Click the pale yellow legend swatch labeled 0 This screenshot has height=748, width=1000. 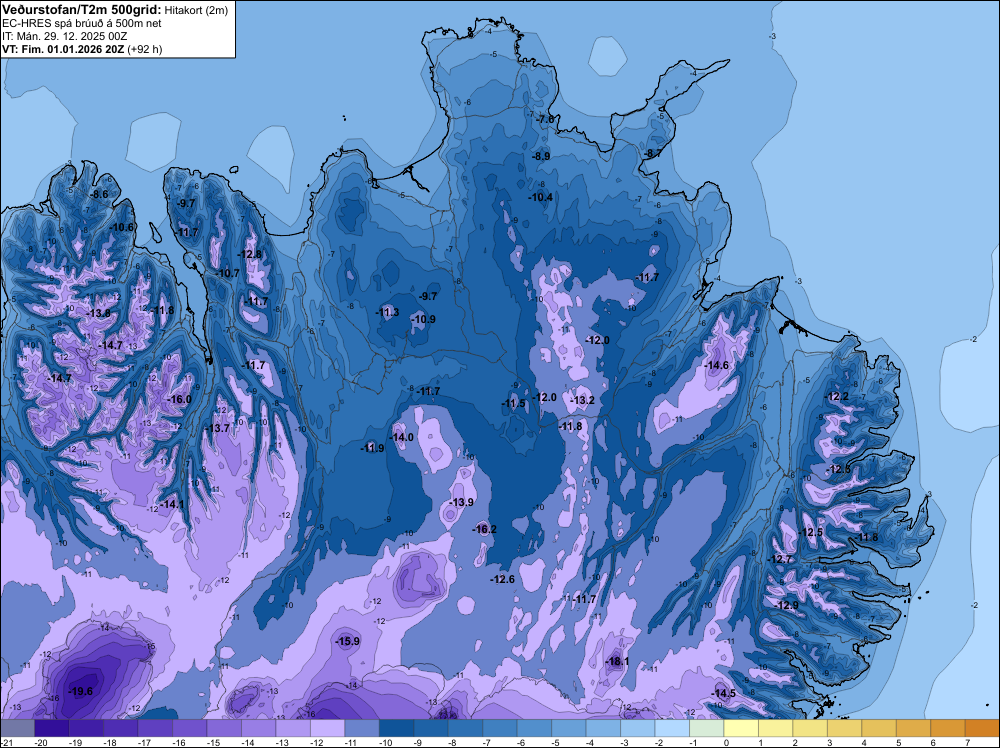741,728
